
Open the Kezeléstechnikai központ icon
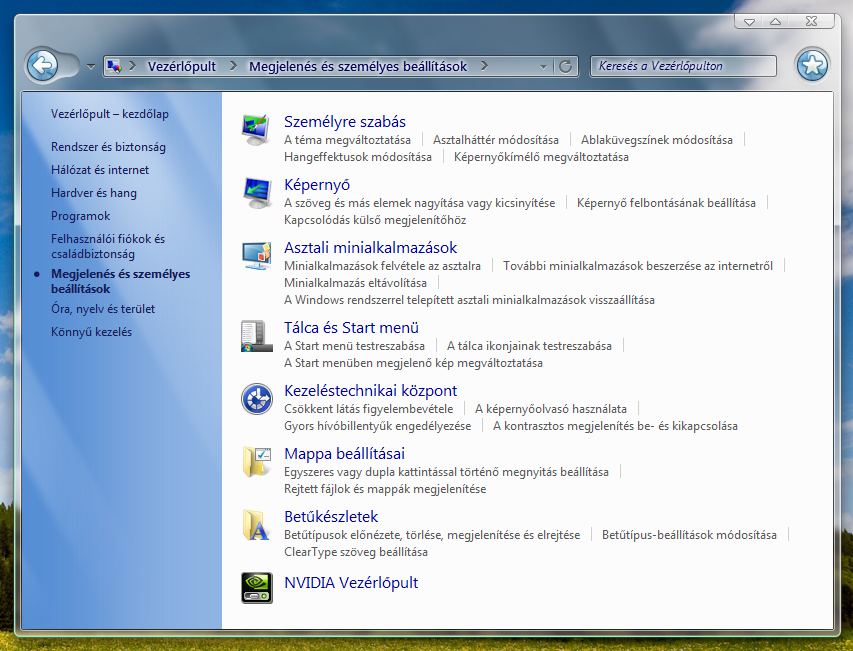[257, 399]
